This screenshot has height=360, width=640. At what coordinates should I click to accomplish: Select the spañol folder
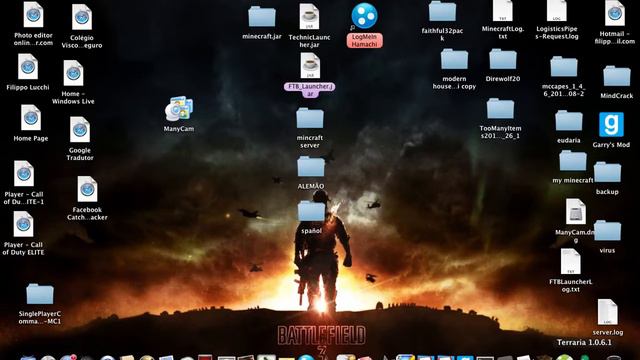tap(311, 211)
